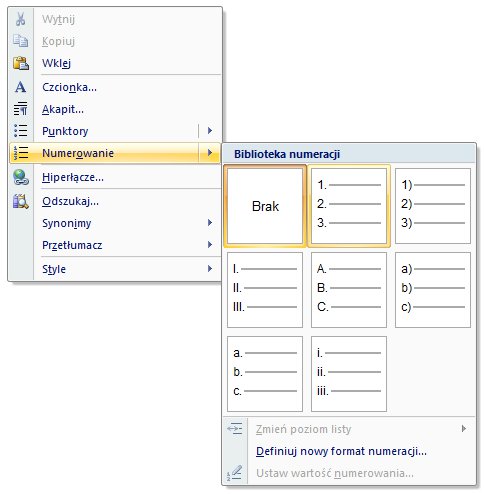Expand the Synonimy submenu arrow
484x494 pixels.
(210, 223)
